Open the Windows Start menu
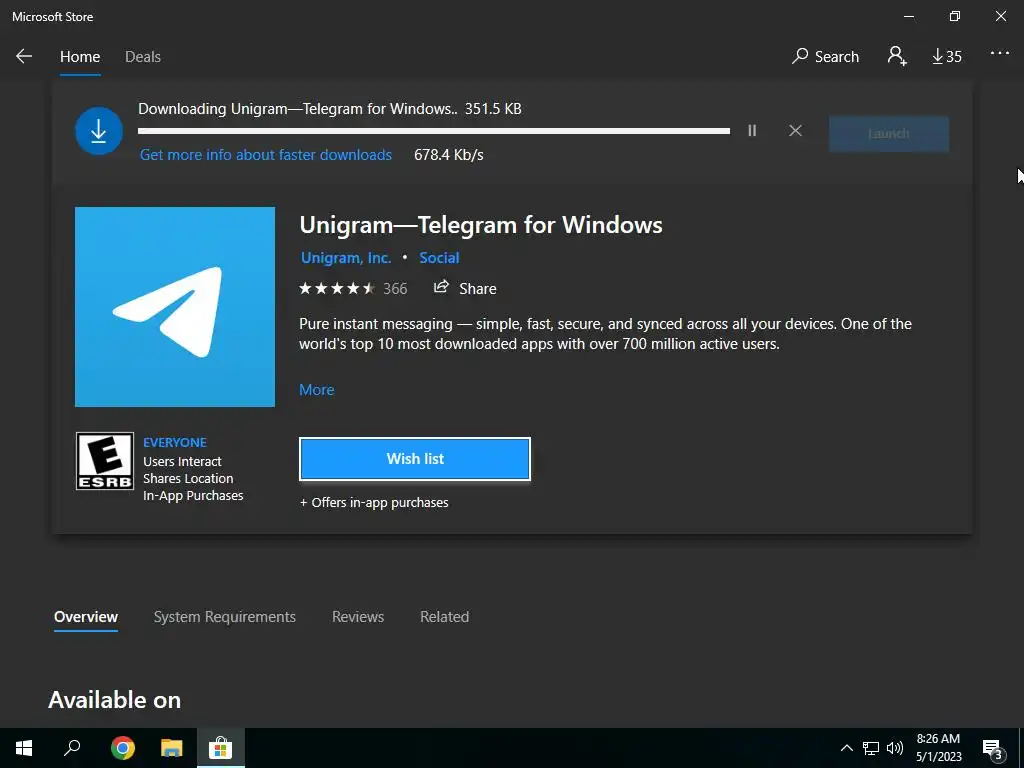 [x=24, y=748]
